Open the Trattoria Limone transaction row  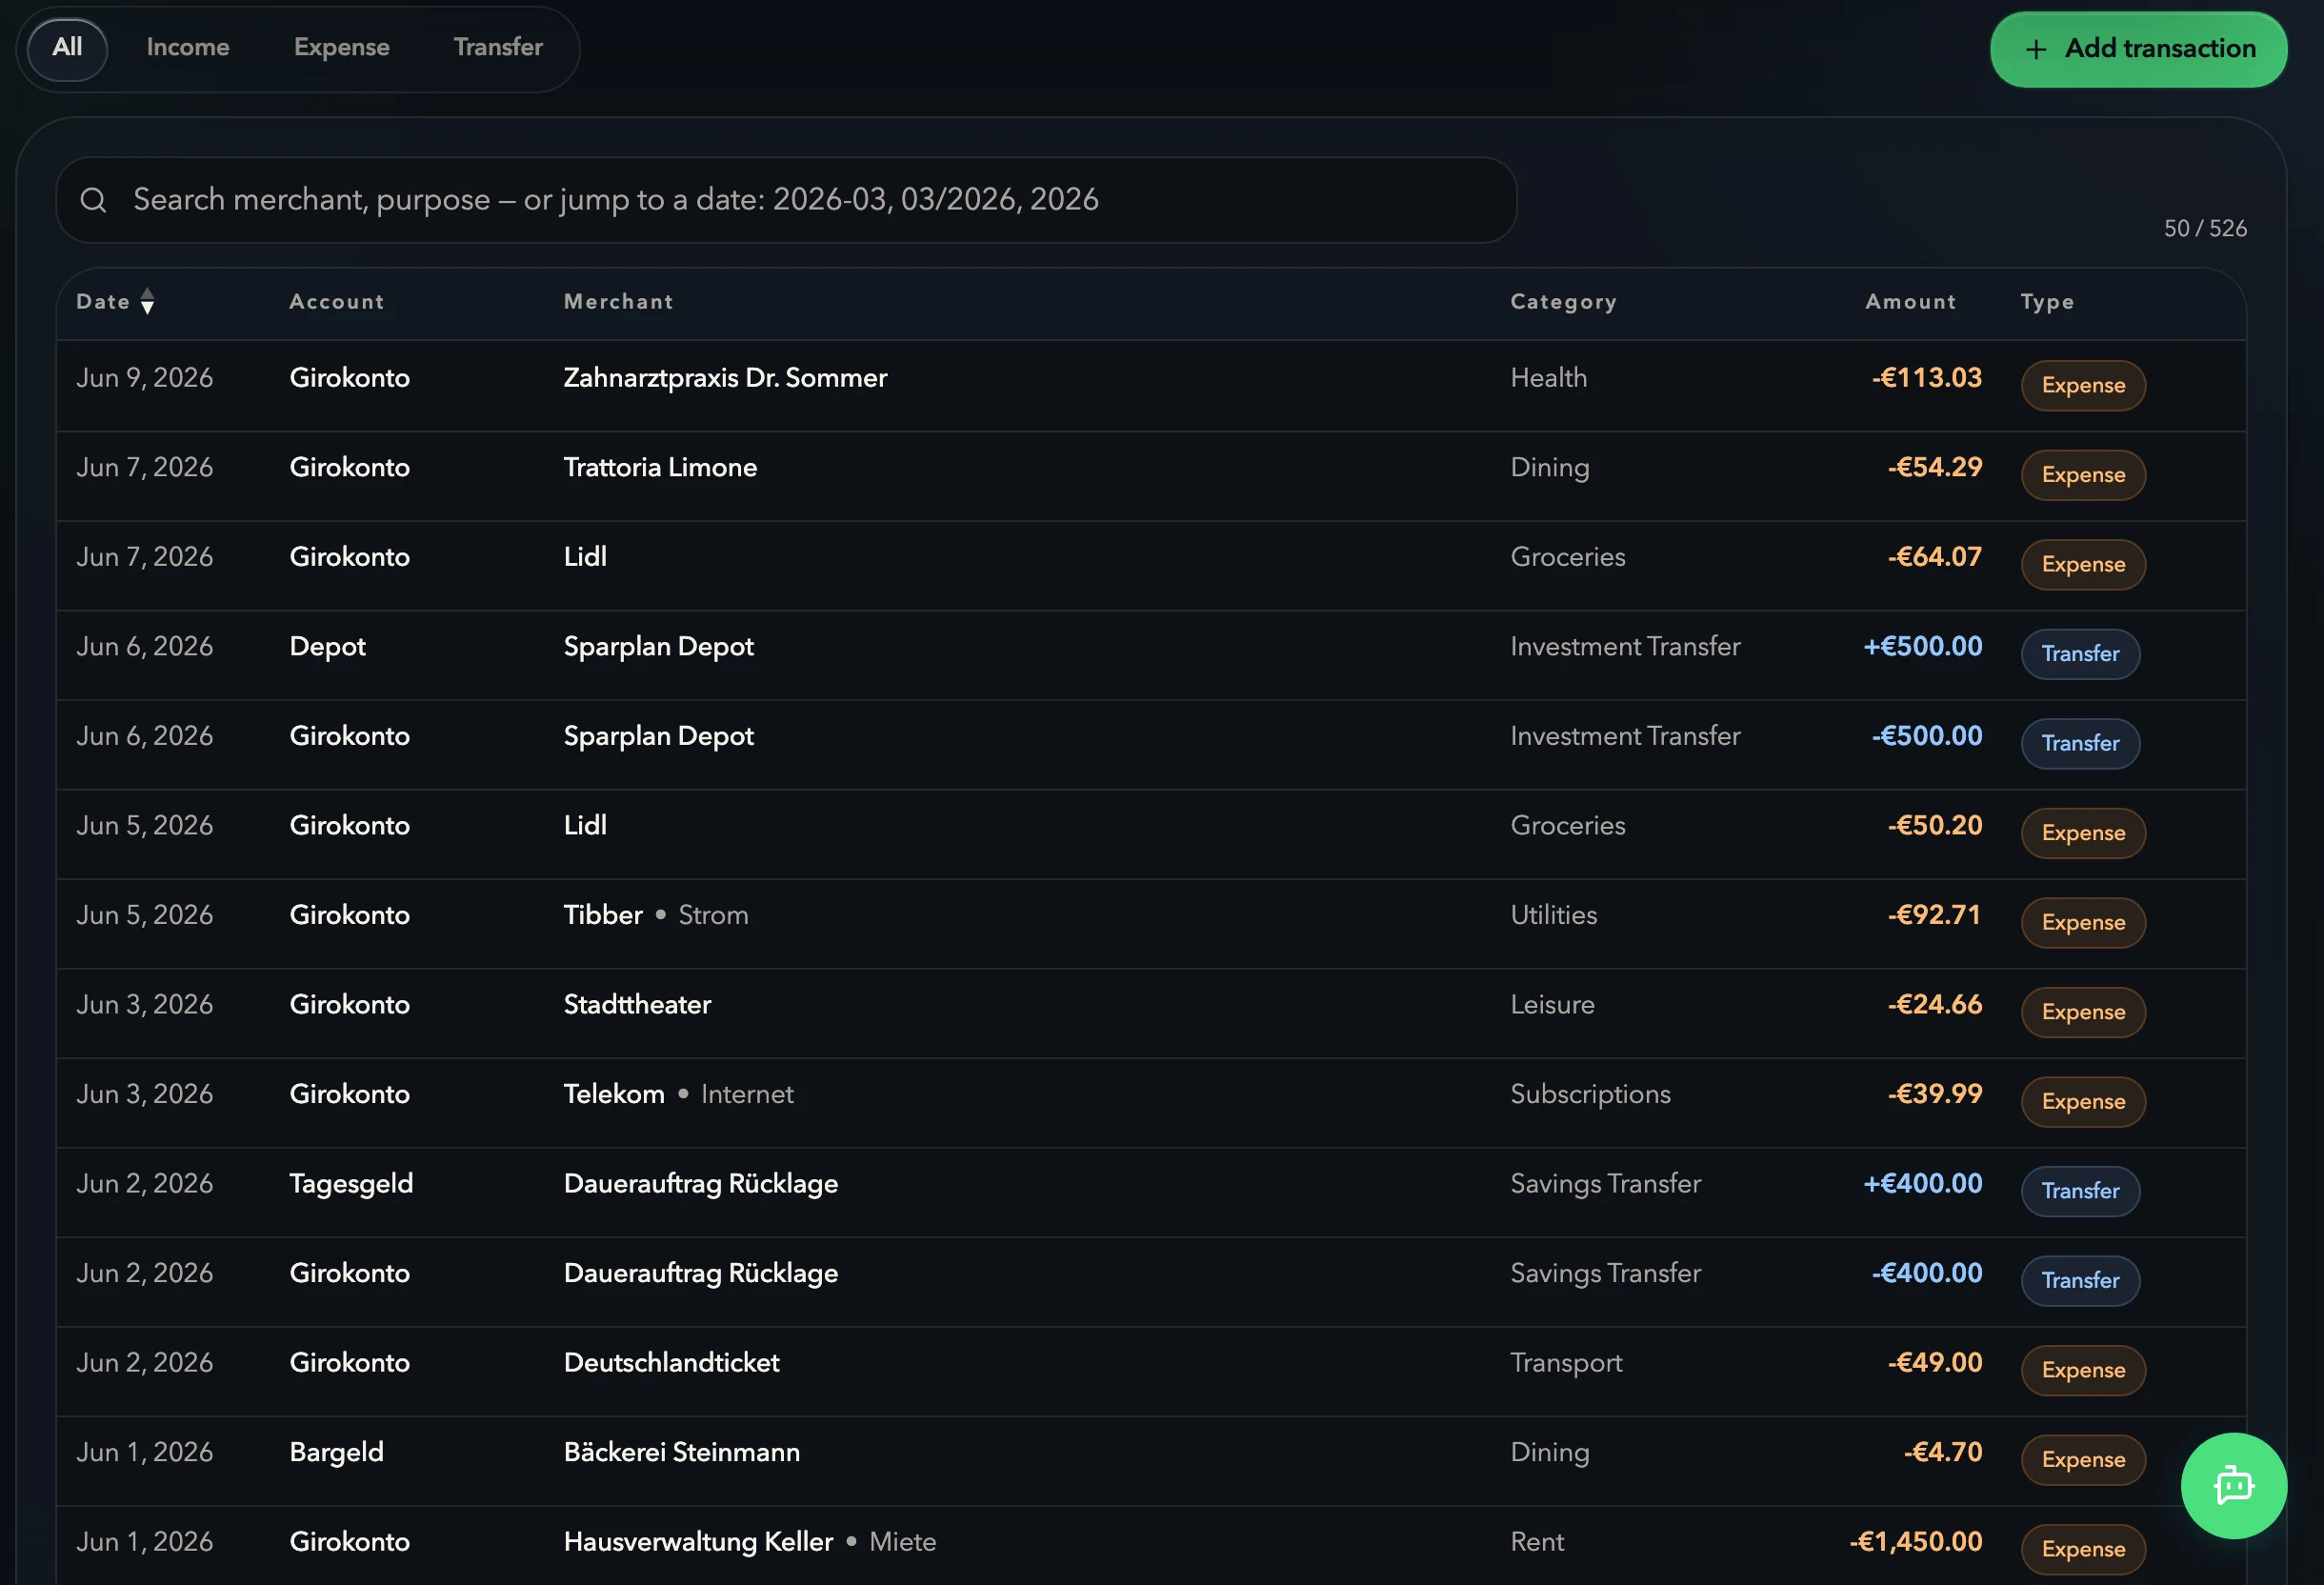tap(1151, 475)
